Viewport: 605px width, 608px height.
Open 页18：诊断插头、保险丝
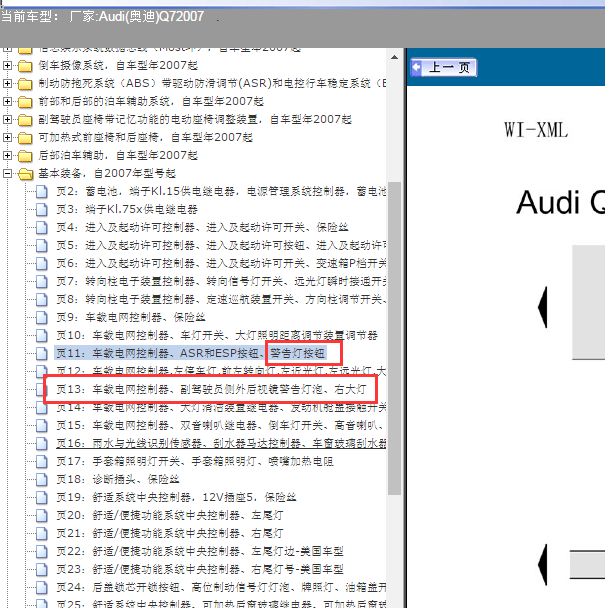pos(118,479)
